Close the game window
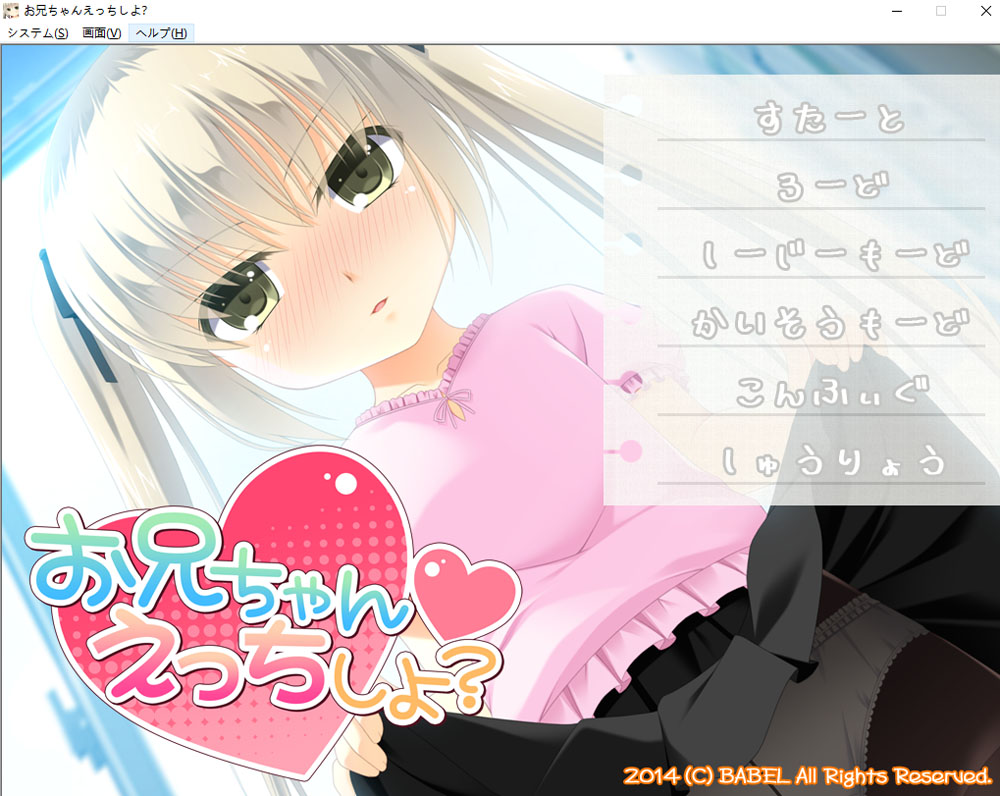 click(985, 11)
